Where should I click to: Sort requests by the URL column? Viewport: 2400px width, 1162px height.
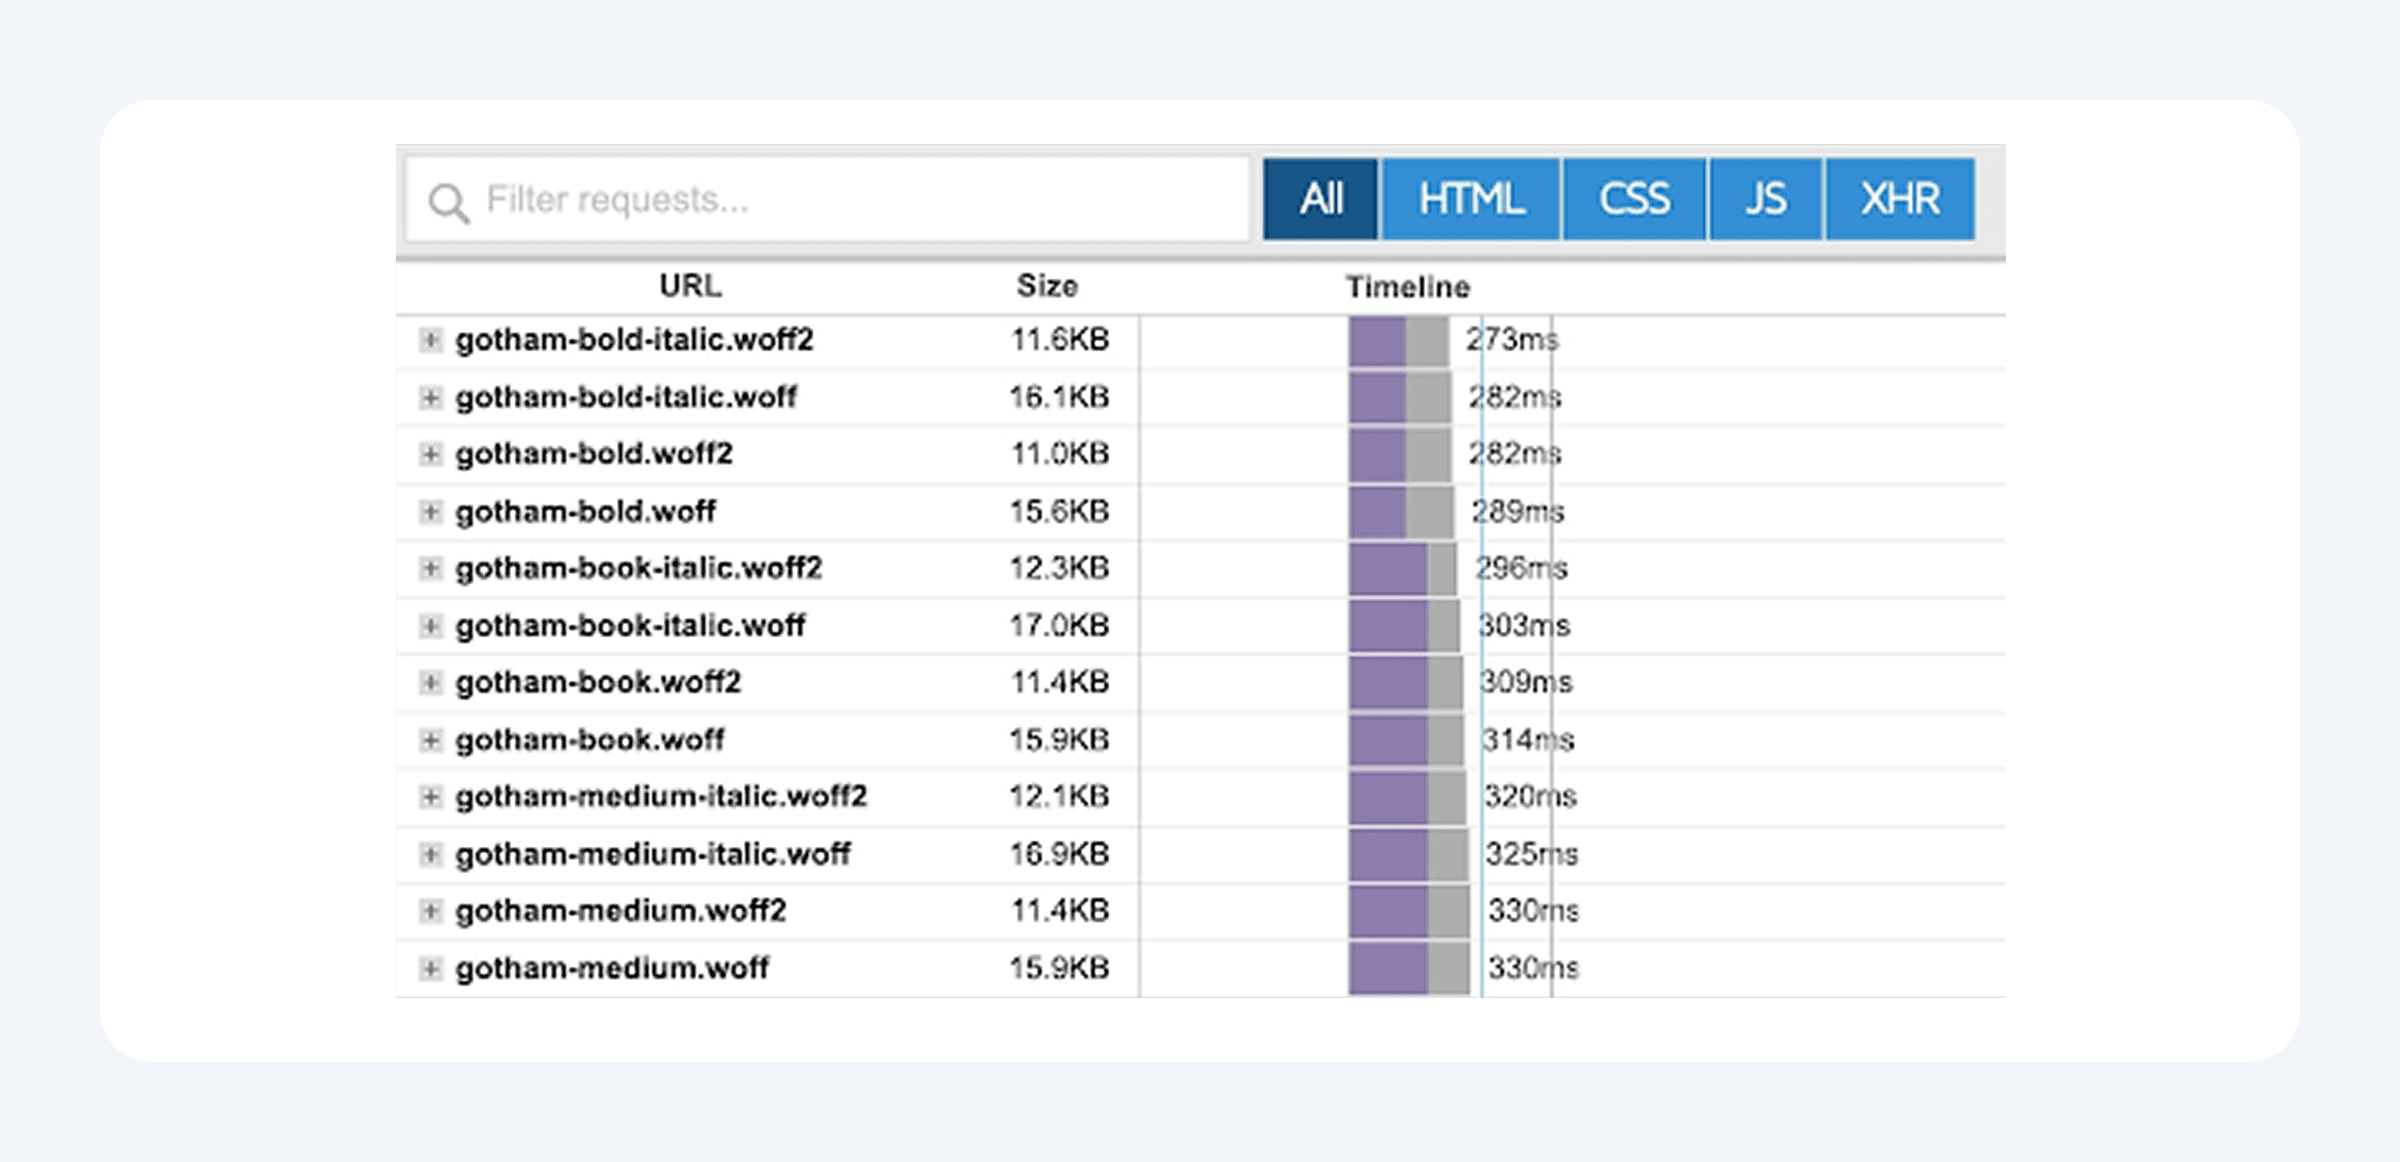[691, 287]
